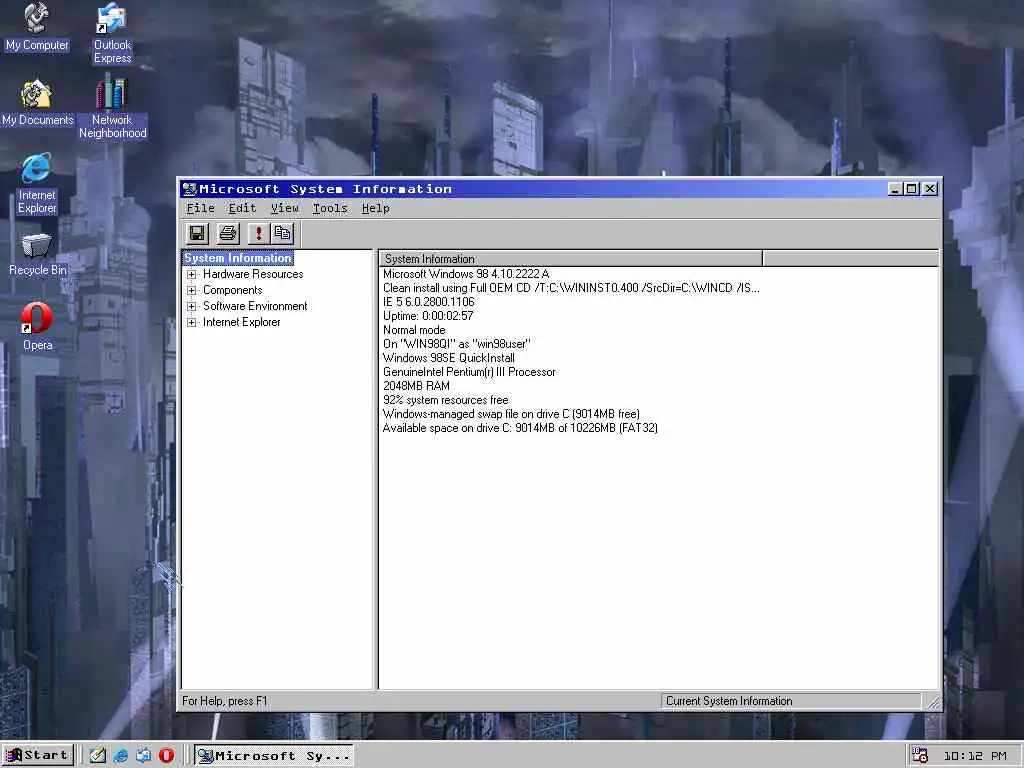
Task: Click the 'Available space on drive C' line
Action: point(520,428)
